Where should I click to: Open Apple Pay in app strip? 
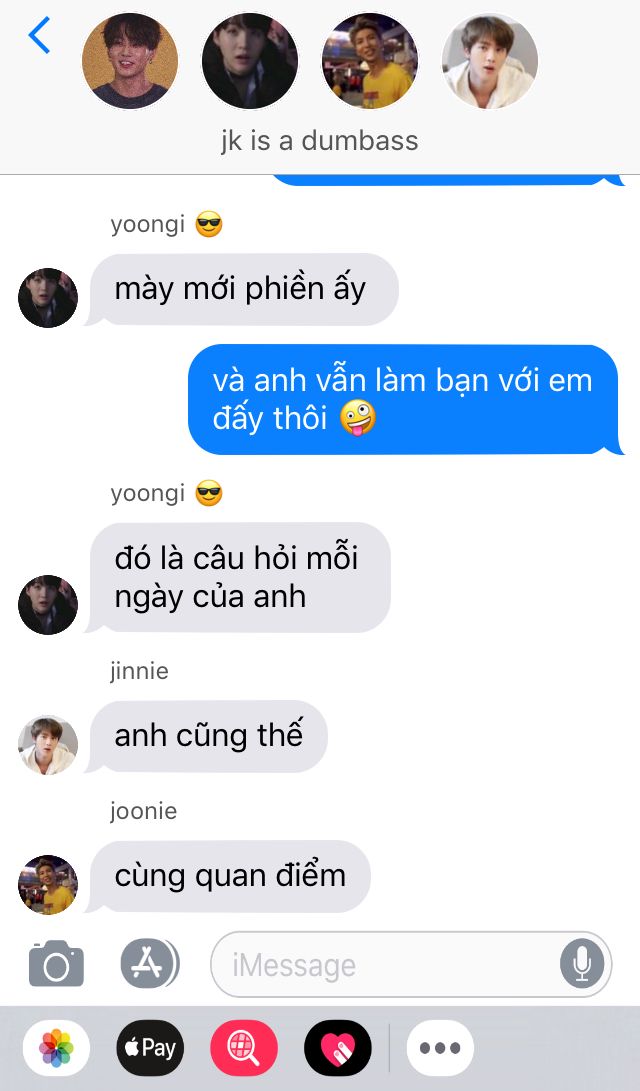pos(150,1048)
